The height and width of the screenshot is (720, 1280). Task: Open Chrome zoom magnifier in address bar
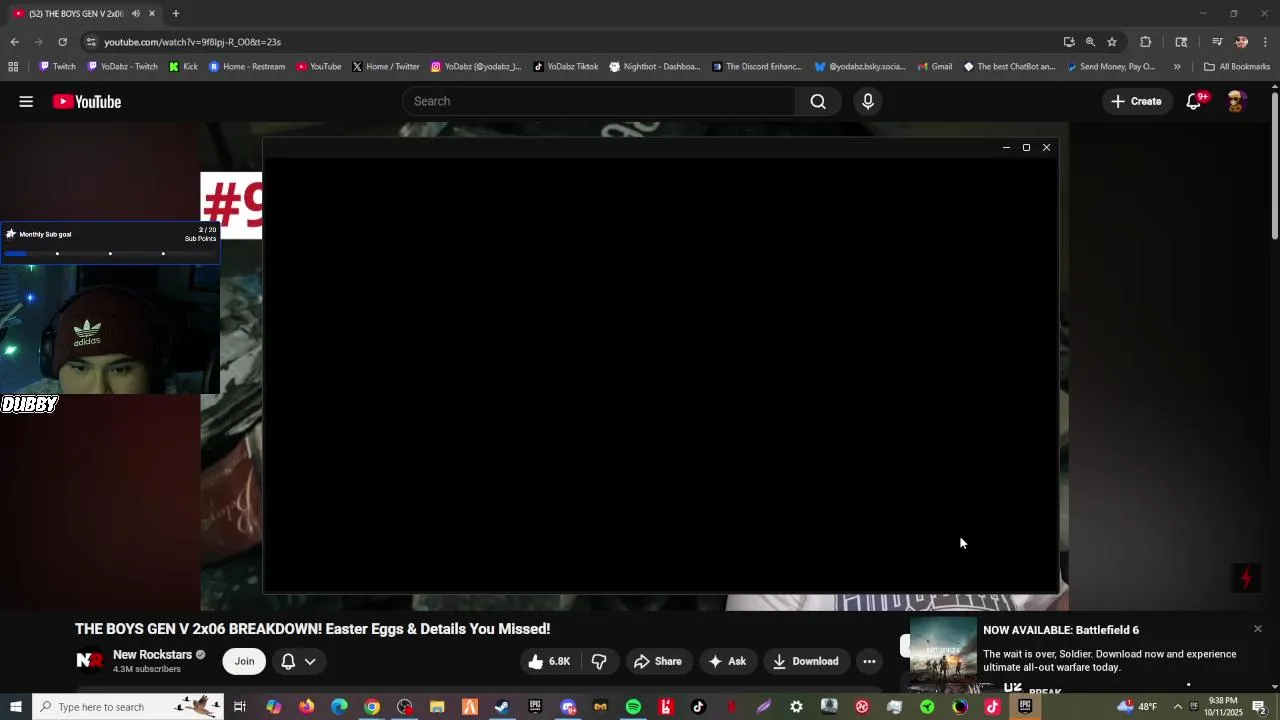coord(1090,42)
